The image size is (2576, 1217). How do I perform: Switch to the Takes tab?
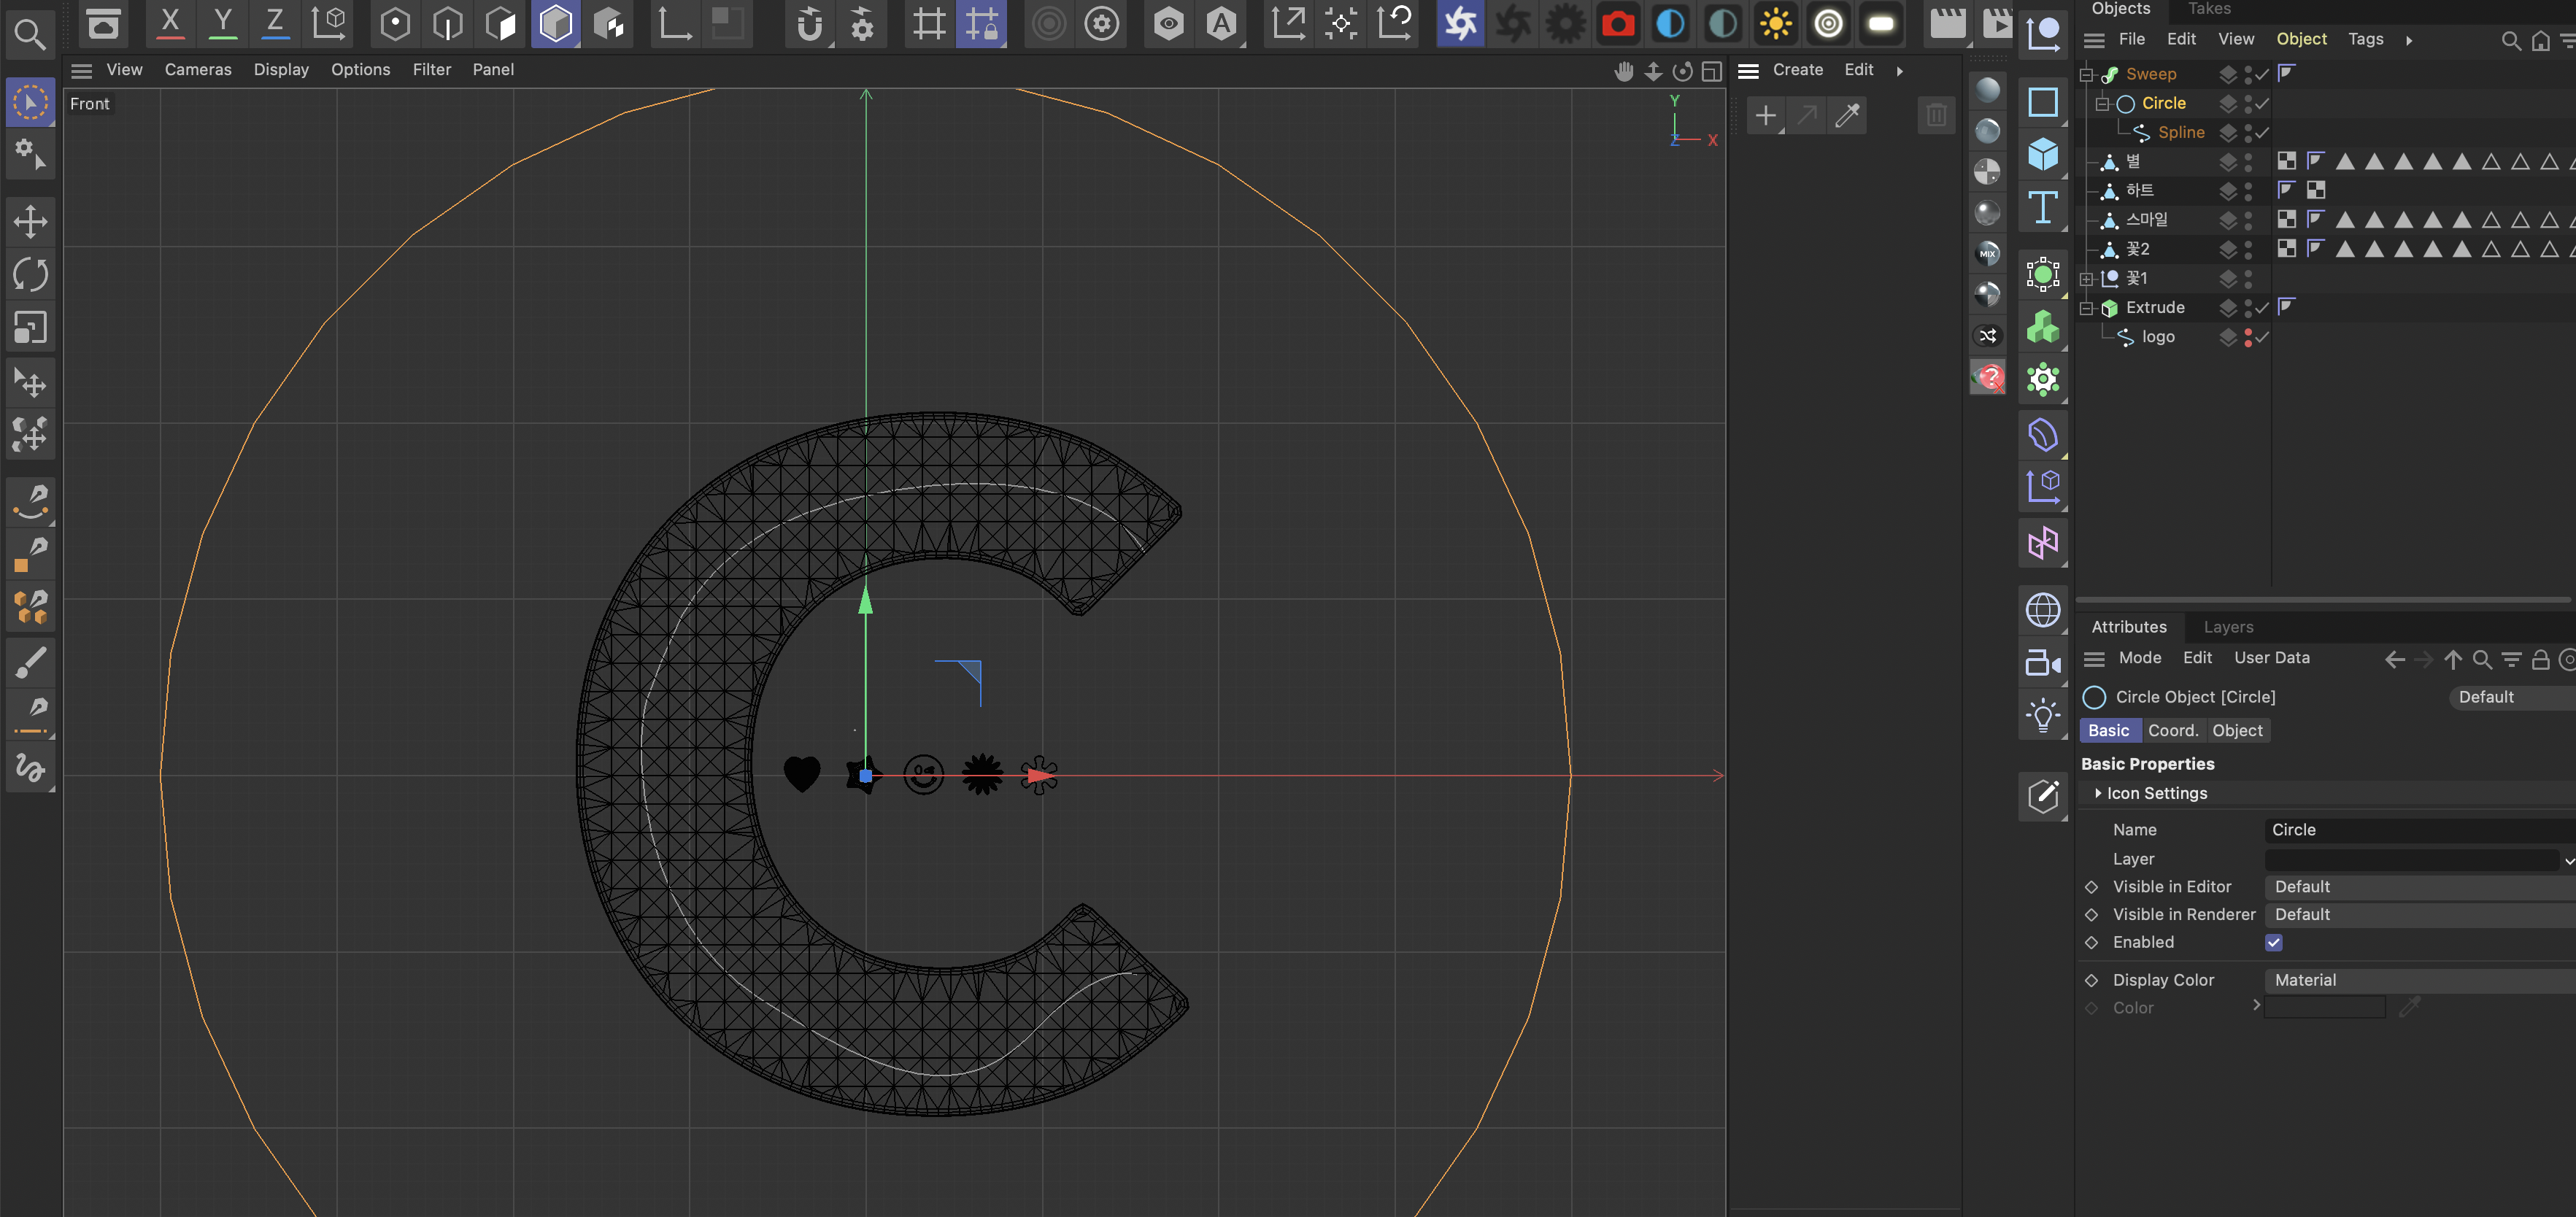click(2209, 9)
